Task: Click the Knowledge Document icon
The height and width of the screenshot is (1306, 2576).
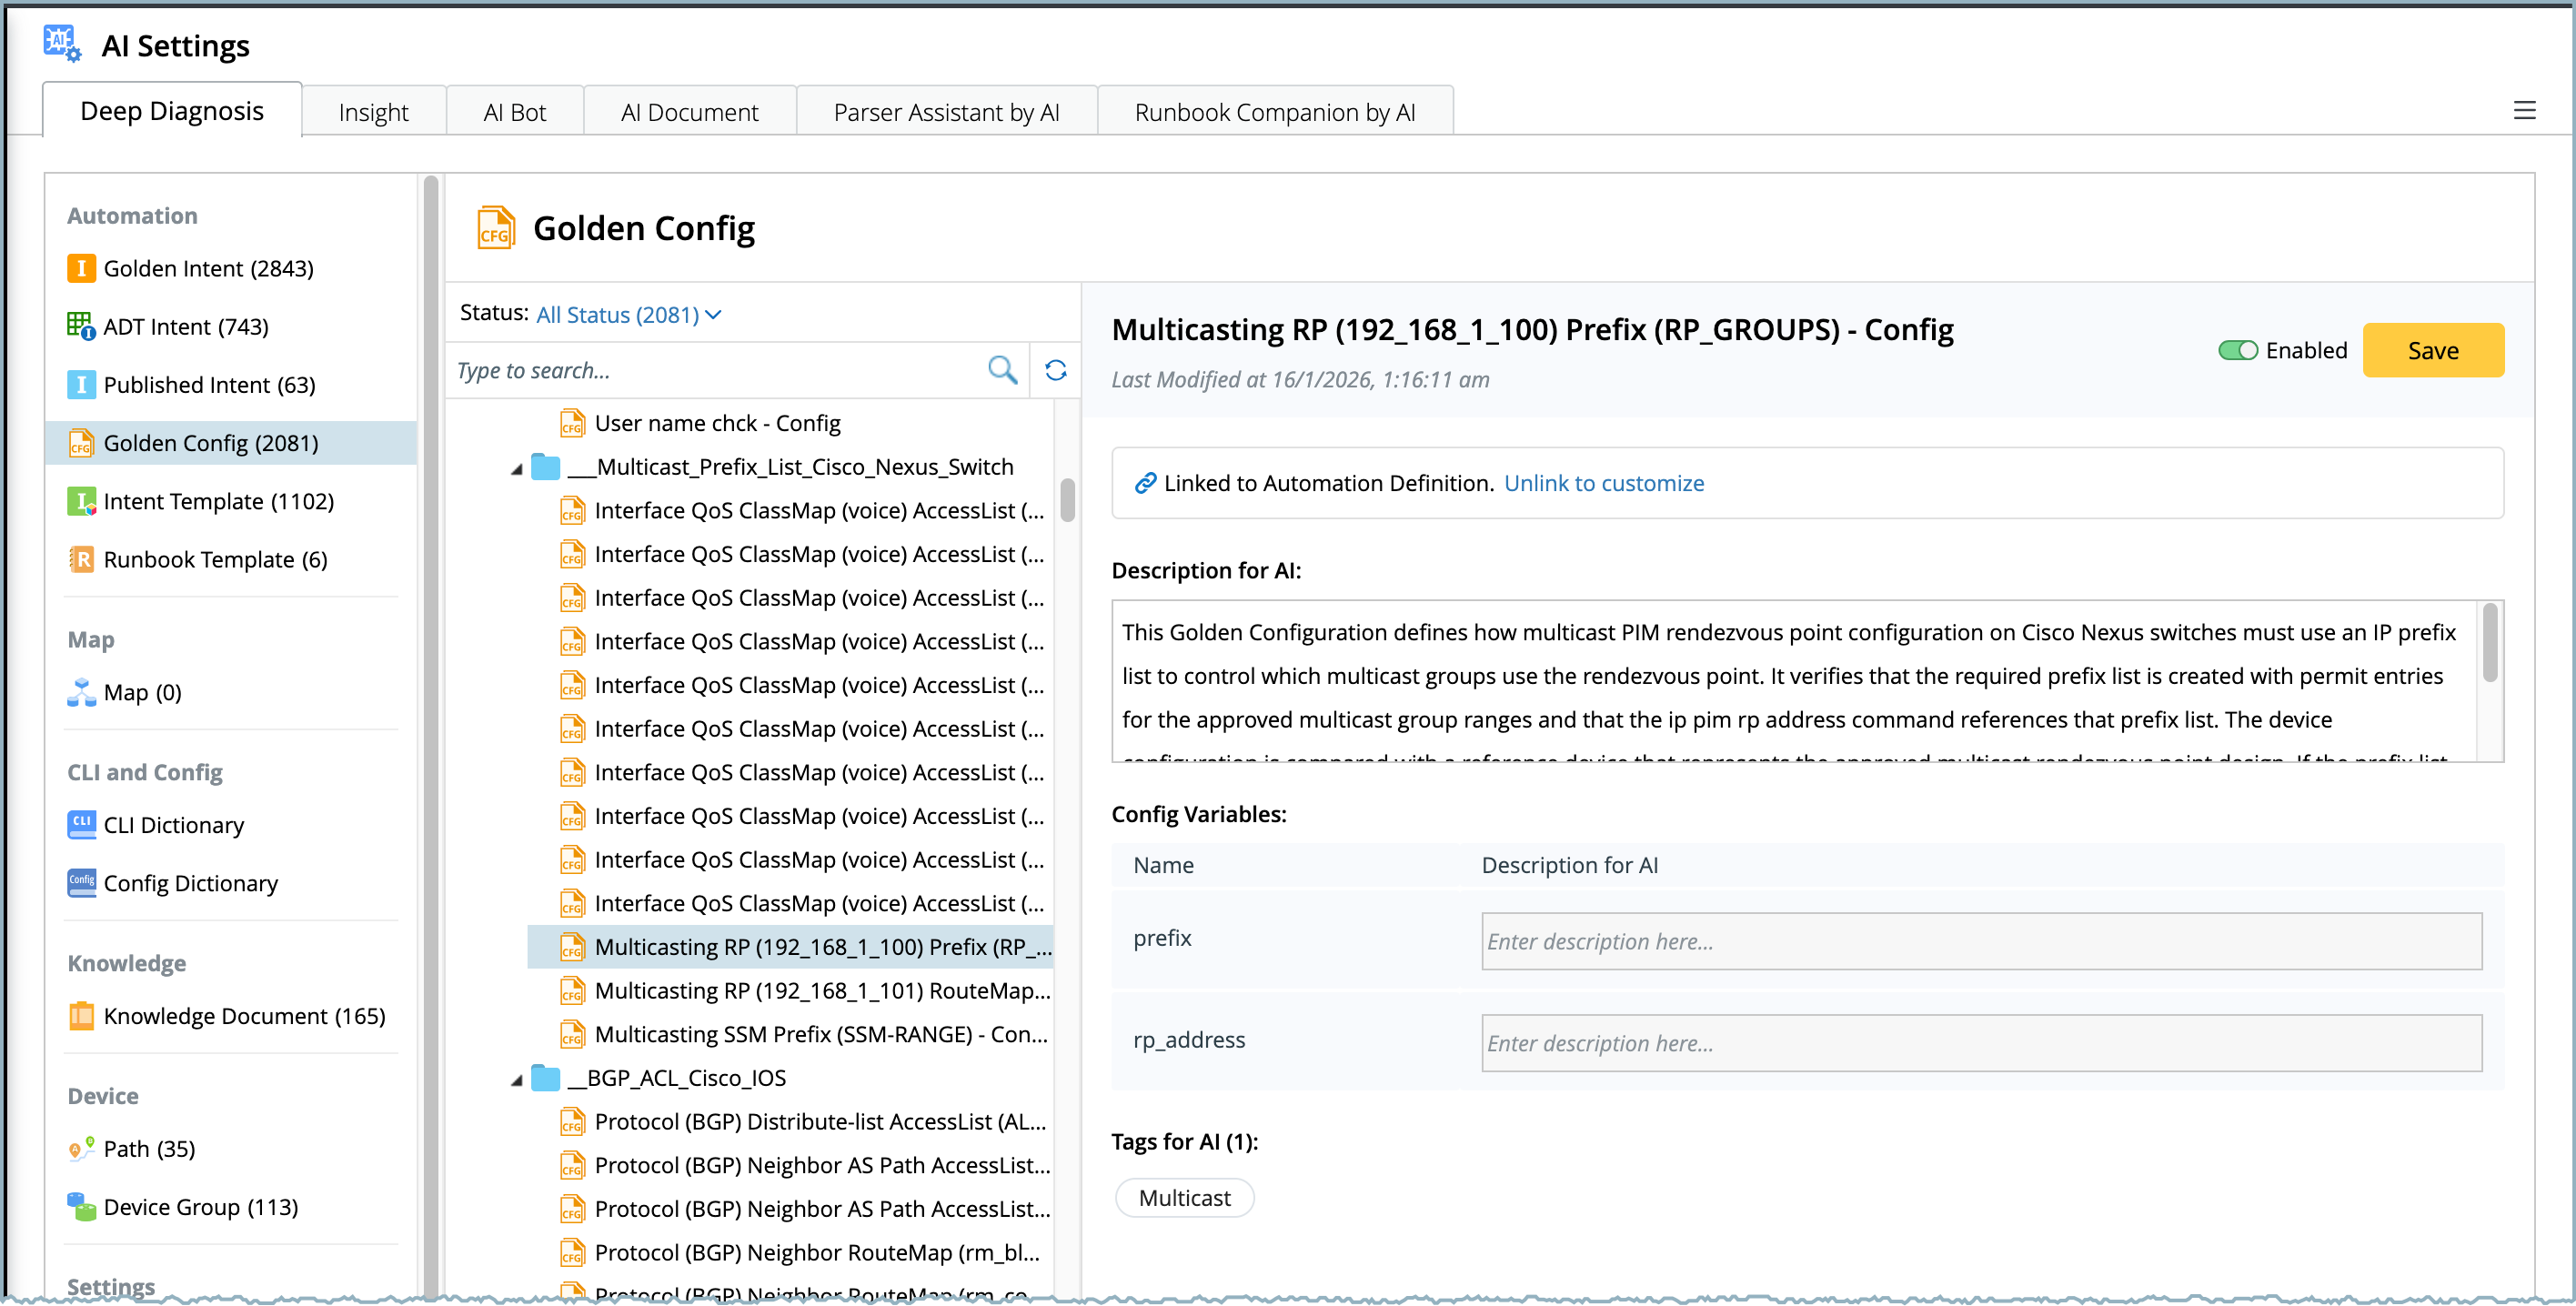Action: pyautogui.click(x=81, y=1015)
